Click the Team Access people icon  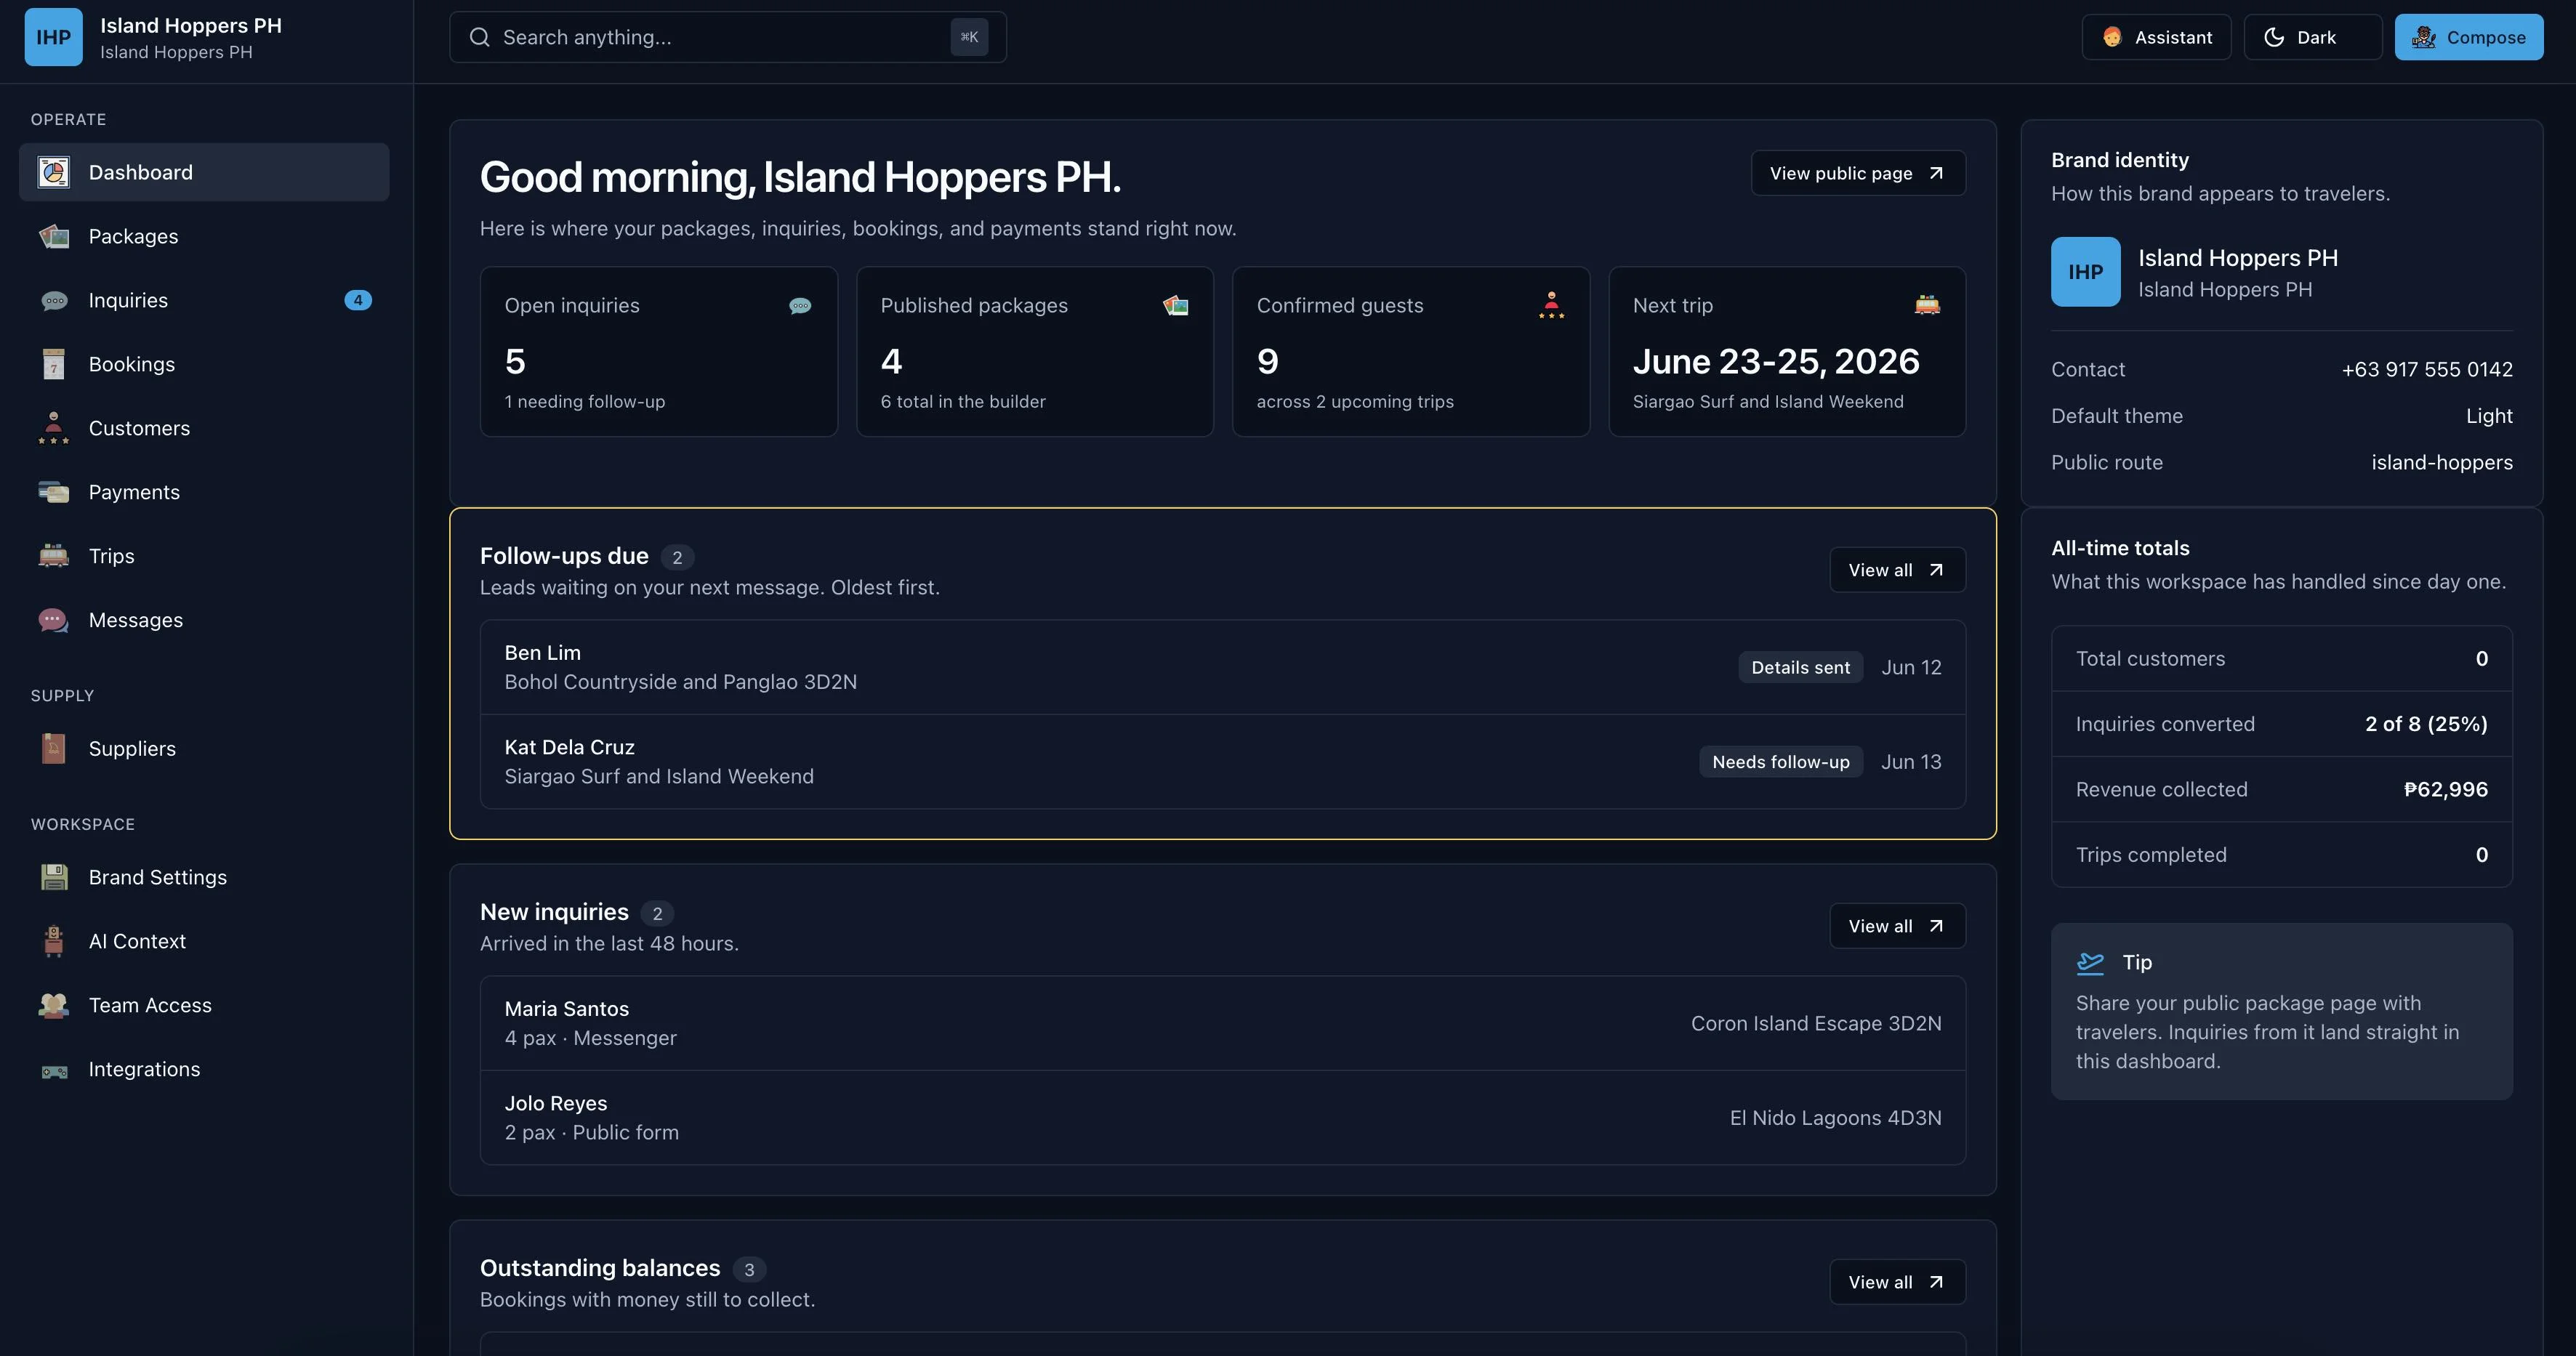coord(54,1005)
